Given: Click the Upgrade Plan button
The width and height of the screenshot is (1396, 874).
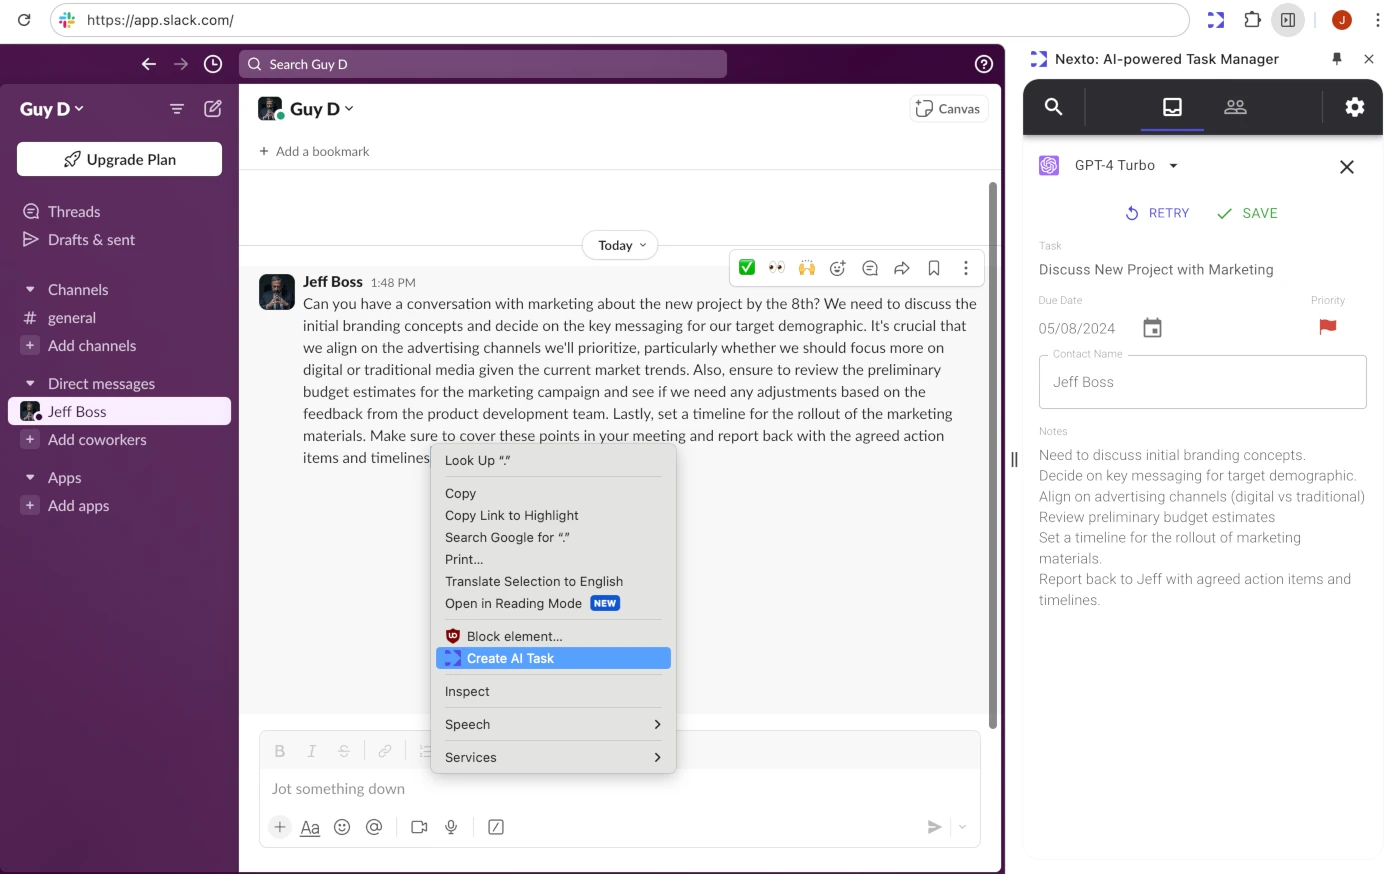Looking at the screenshot, I should 118,158.
